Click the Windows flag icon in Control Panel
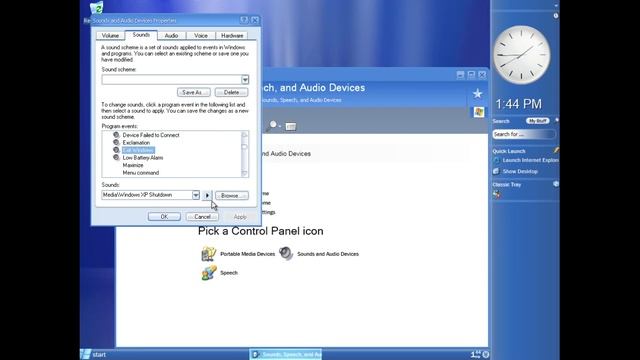Viewport: 640px width, 360px height. tap(479, 112)
